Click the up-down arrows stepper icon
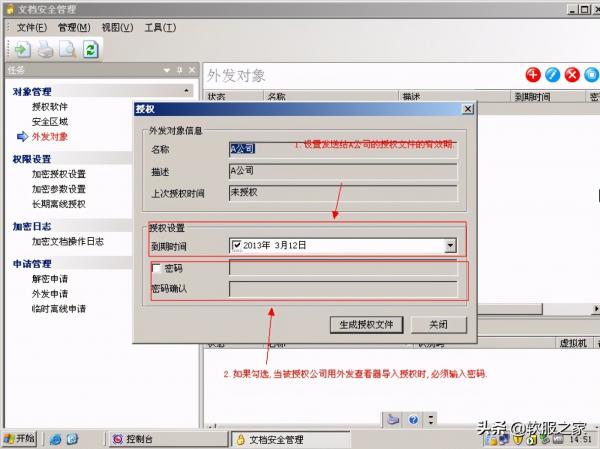This screenshot has width=600, height=449. point(431,420)
